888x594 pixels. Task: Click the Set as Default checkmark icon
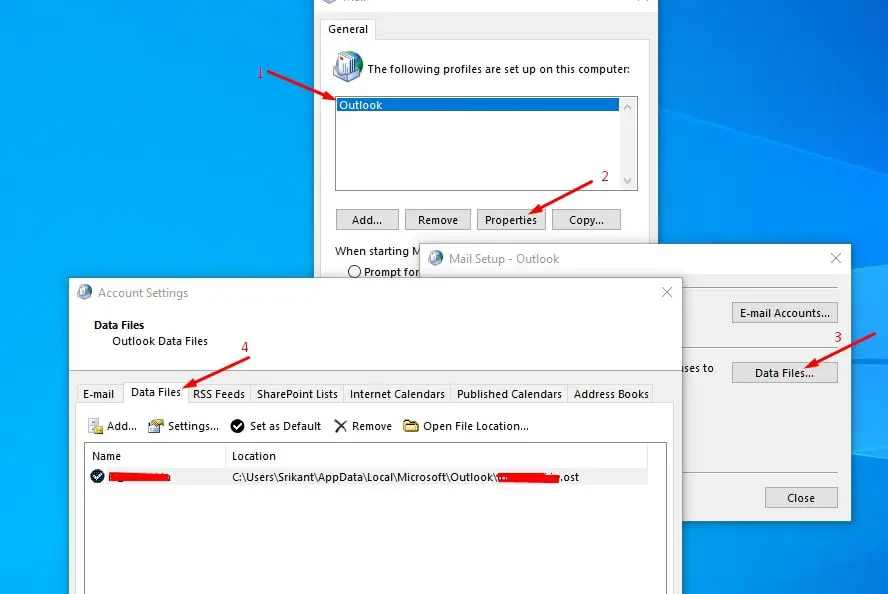point(237,426)
